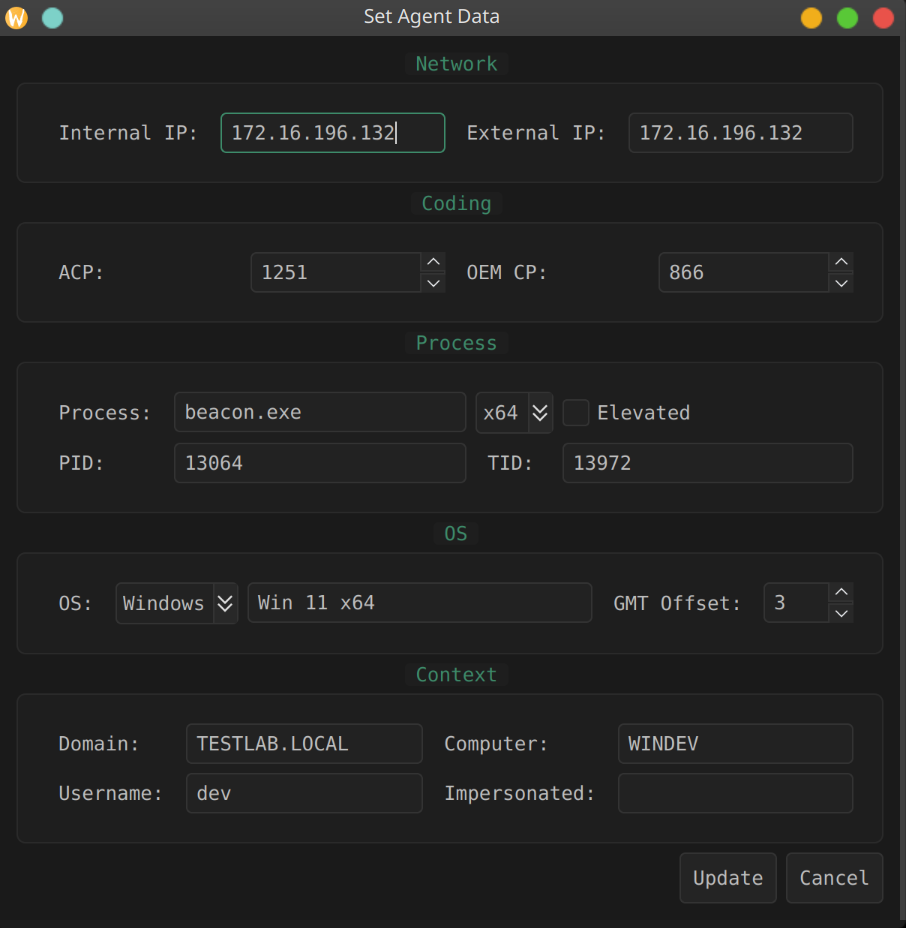Decrement the ACP value using the down arrow
Viewport: 906px width, 928px height.
(x=432, y=282)
